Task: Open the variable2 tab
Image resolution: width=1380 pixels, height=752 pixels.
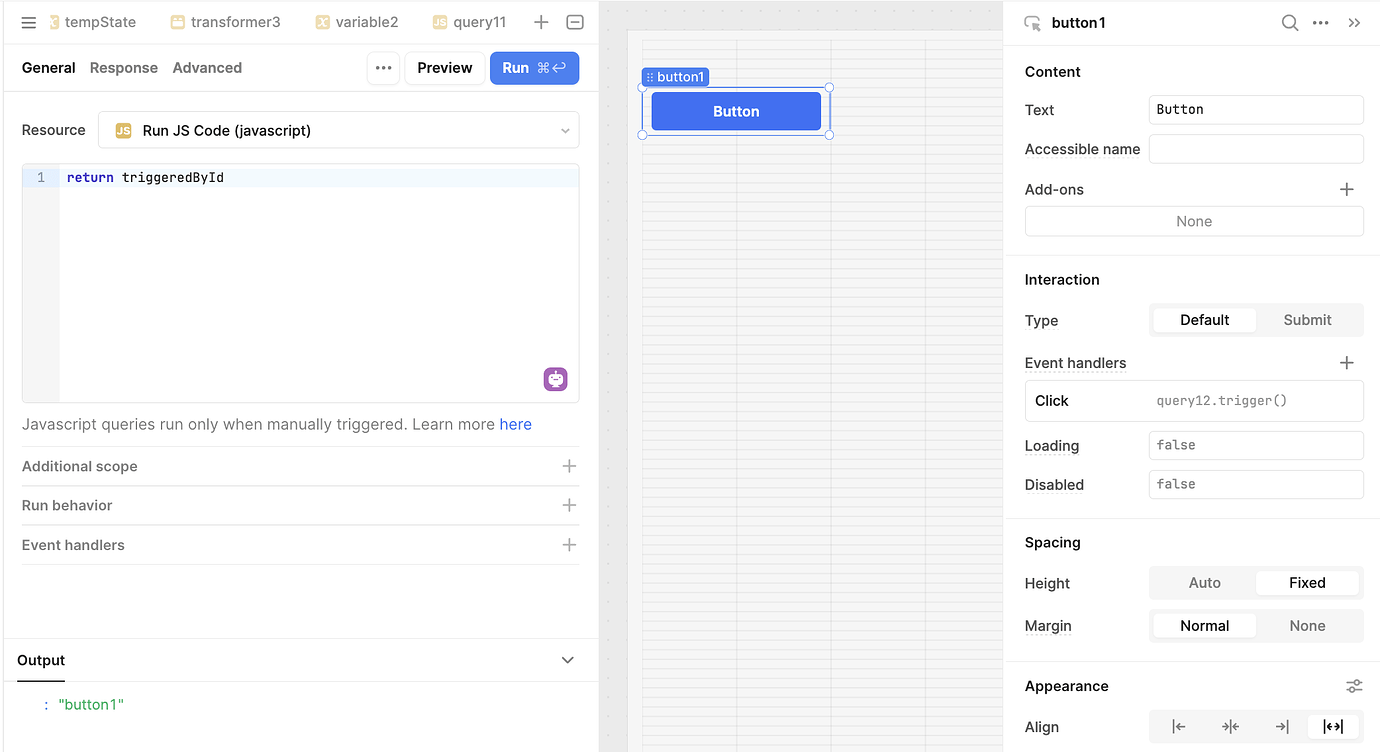Action: click(357, 22)
